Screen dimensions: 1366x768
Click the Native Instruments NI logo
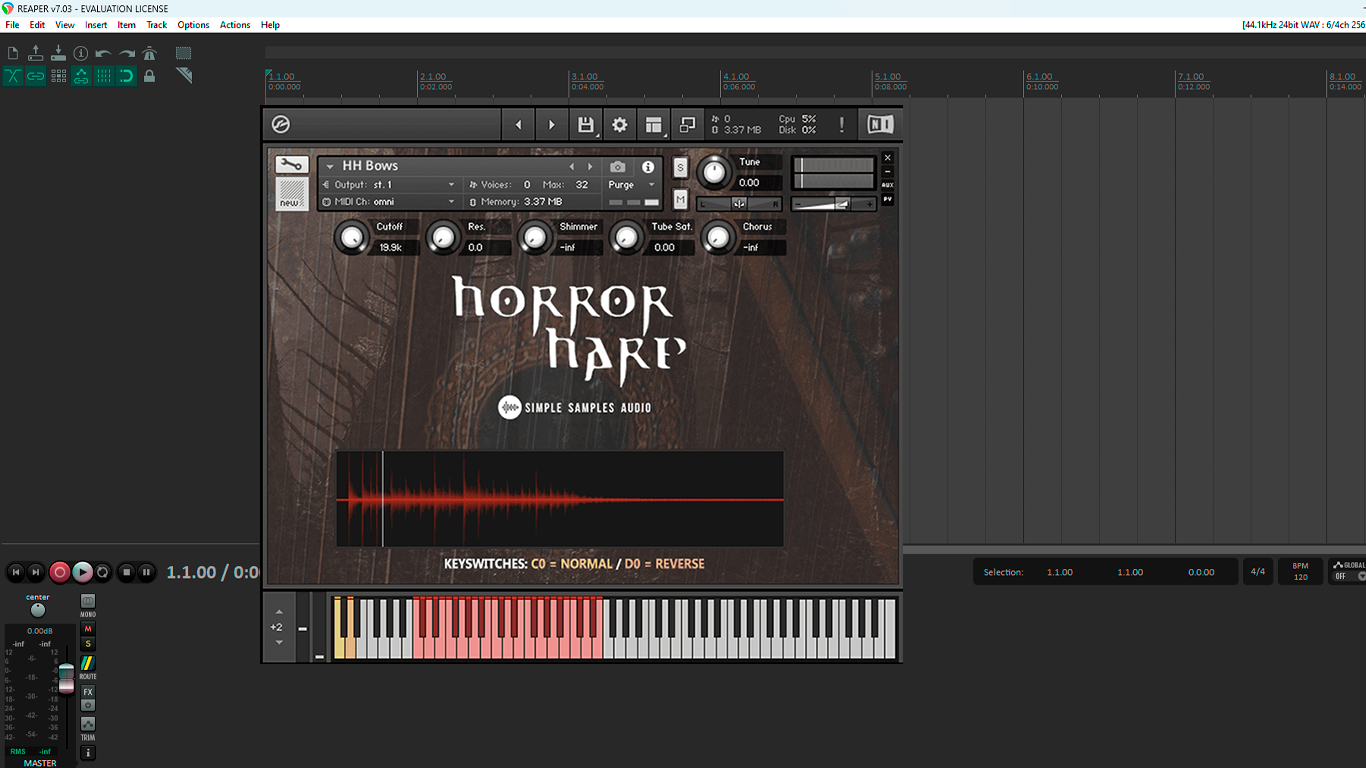[880, 125]
